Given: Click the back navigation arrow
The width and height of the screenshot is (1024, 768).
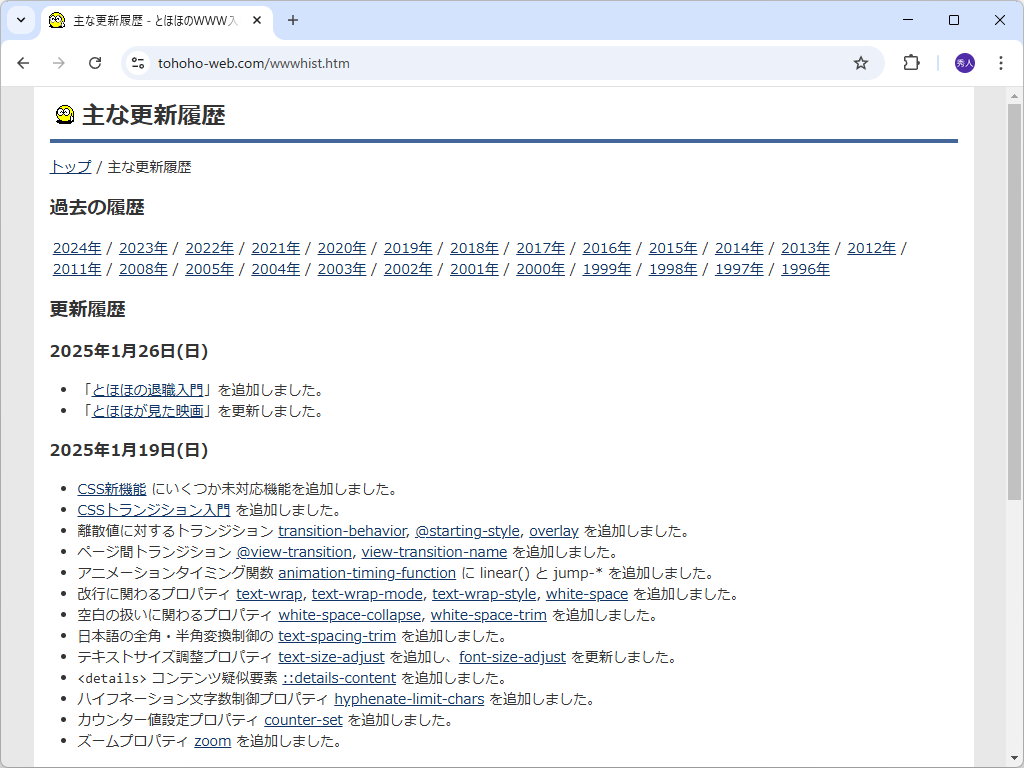Looking at the screenshot, I should point(23,62).
